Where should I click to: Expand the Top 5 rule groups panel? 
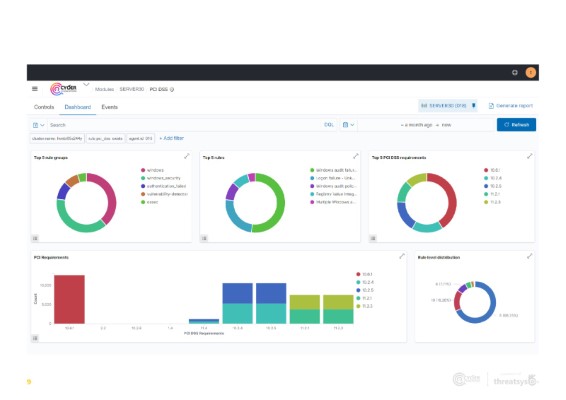click(x=187, y=156)
